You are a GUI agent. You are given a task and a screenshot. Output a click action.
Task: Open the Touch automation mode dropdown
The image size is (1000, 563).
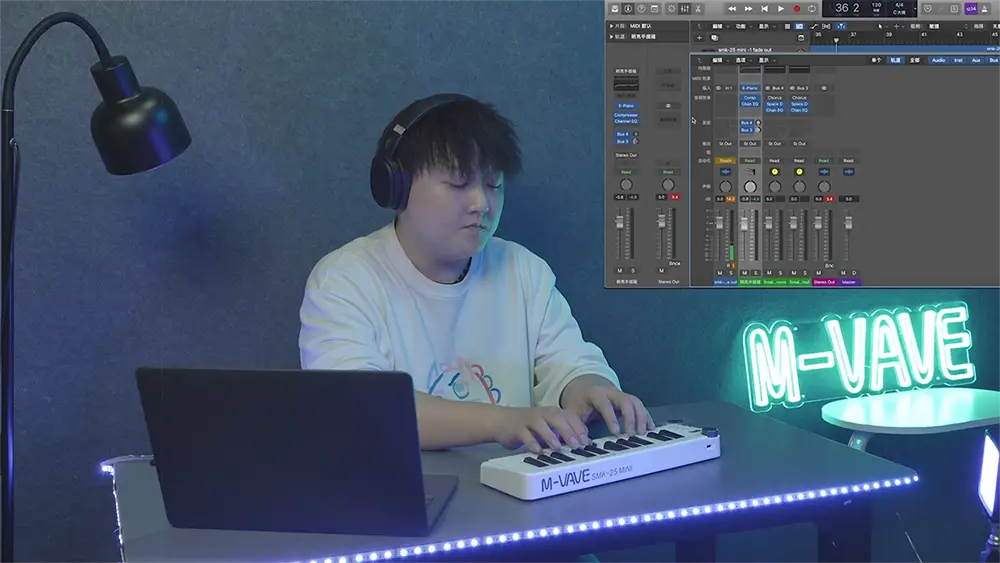tap(725, 161)
